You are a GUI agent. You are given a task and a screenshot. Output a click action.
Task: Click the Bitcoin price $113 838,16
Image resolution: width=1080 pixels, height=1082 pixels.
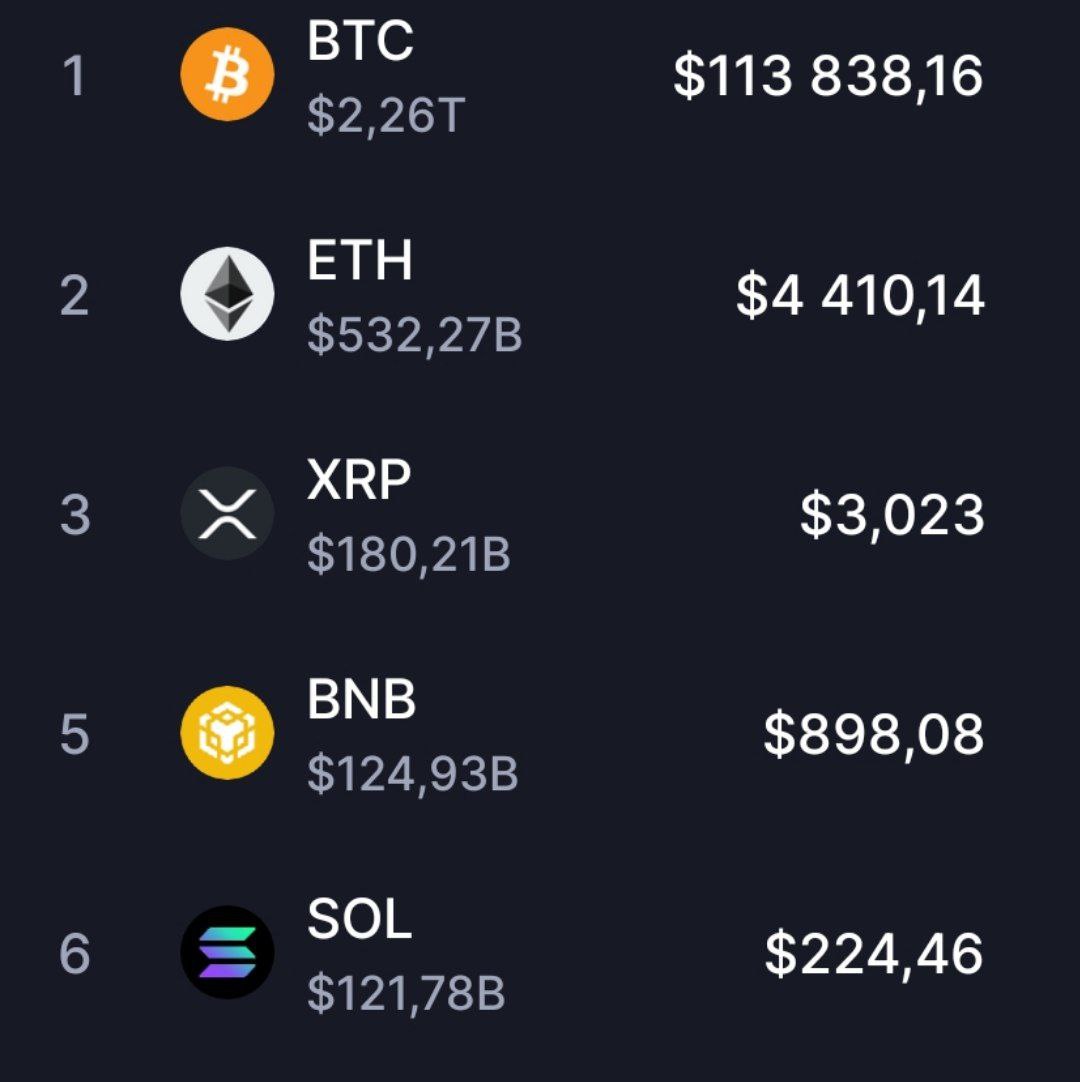(x=828, y=76)
